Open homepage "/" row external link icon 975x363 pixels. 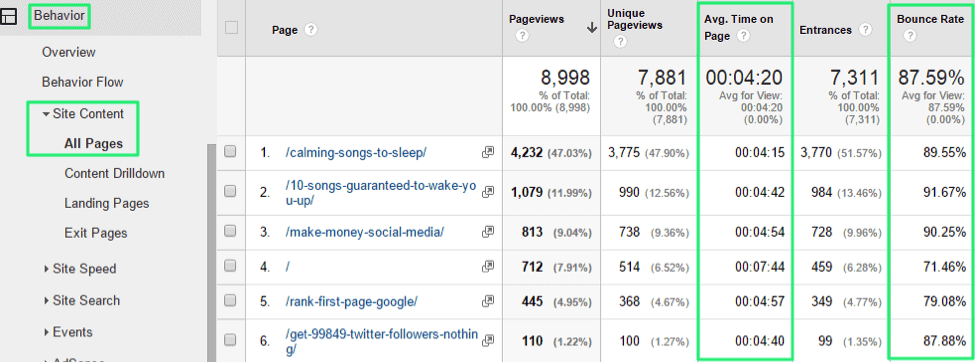[x=488, y=266]
